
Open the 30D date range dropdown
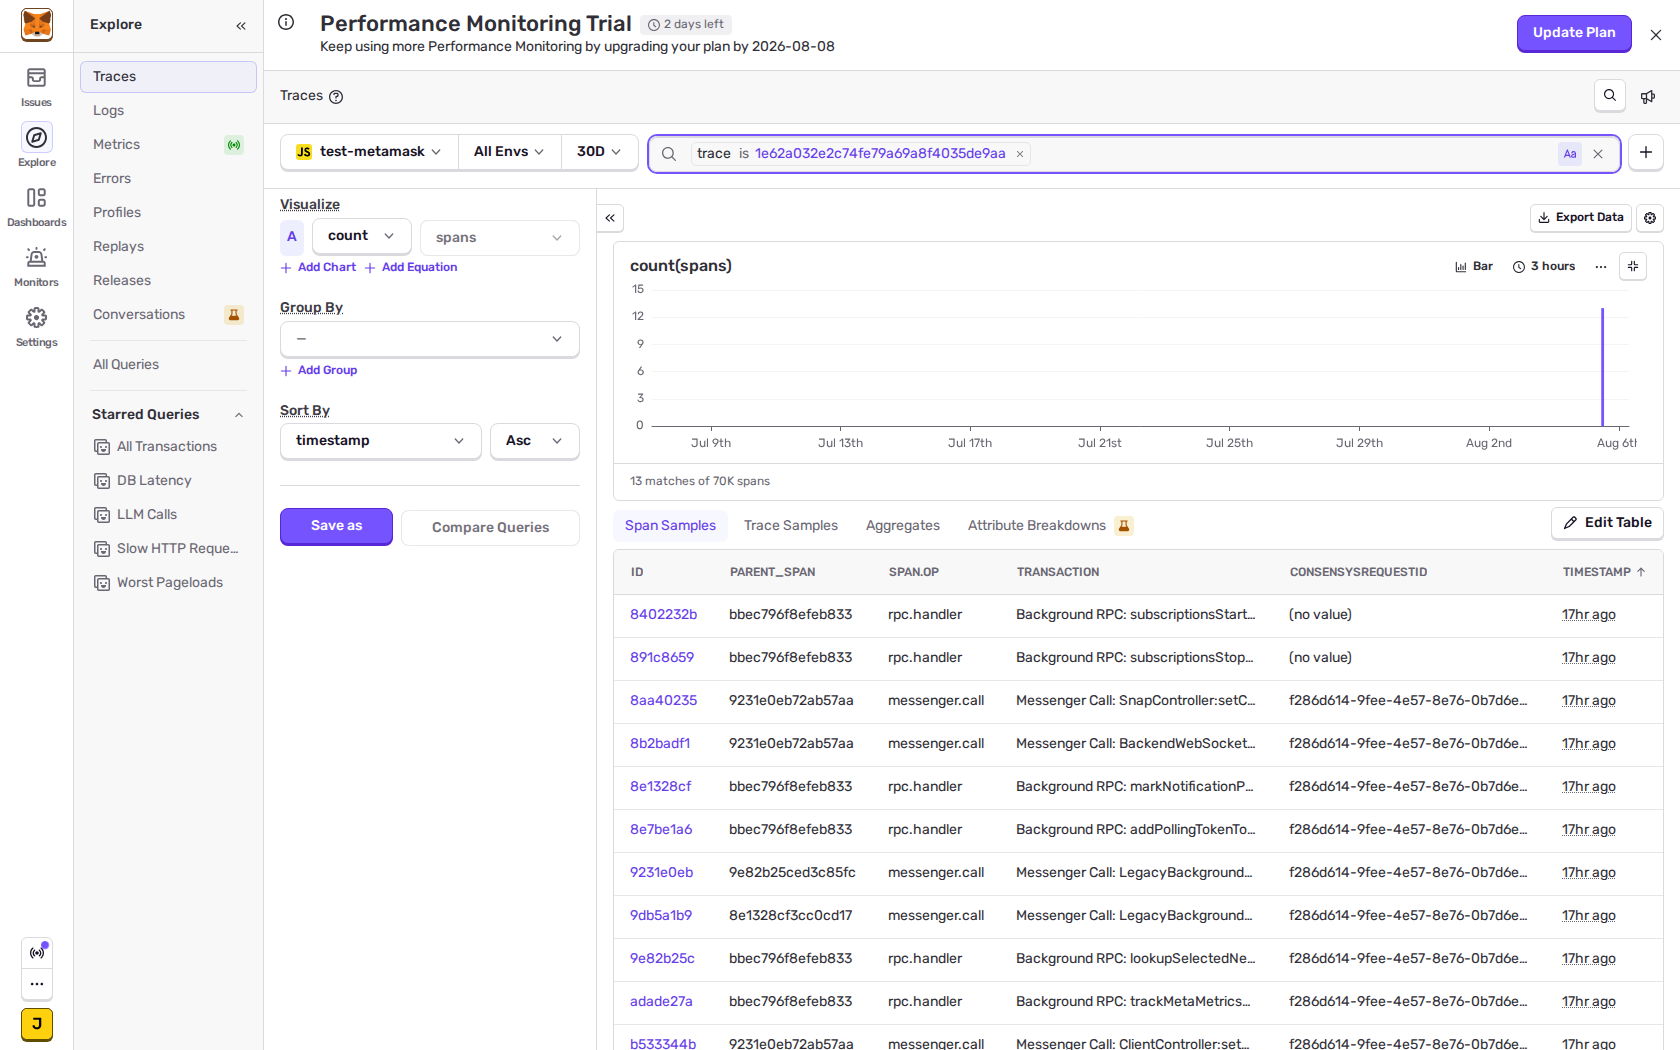point(599,152)
